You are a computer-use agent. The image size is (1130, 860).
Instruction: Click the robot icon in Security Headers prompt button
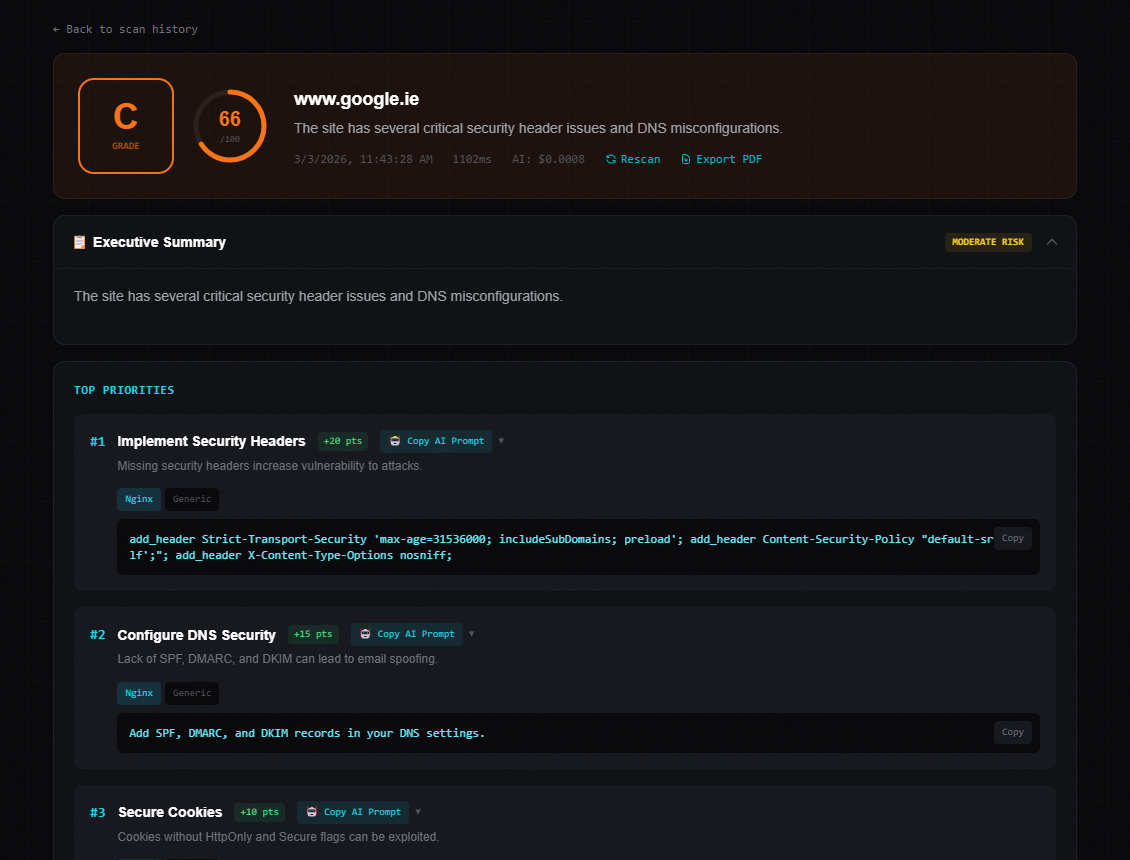[395, 441]
